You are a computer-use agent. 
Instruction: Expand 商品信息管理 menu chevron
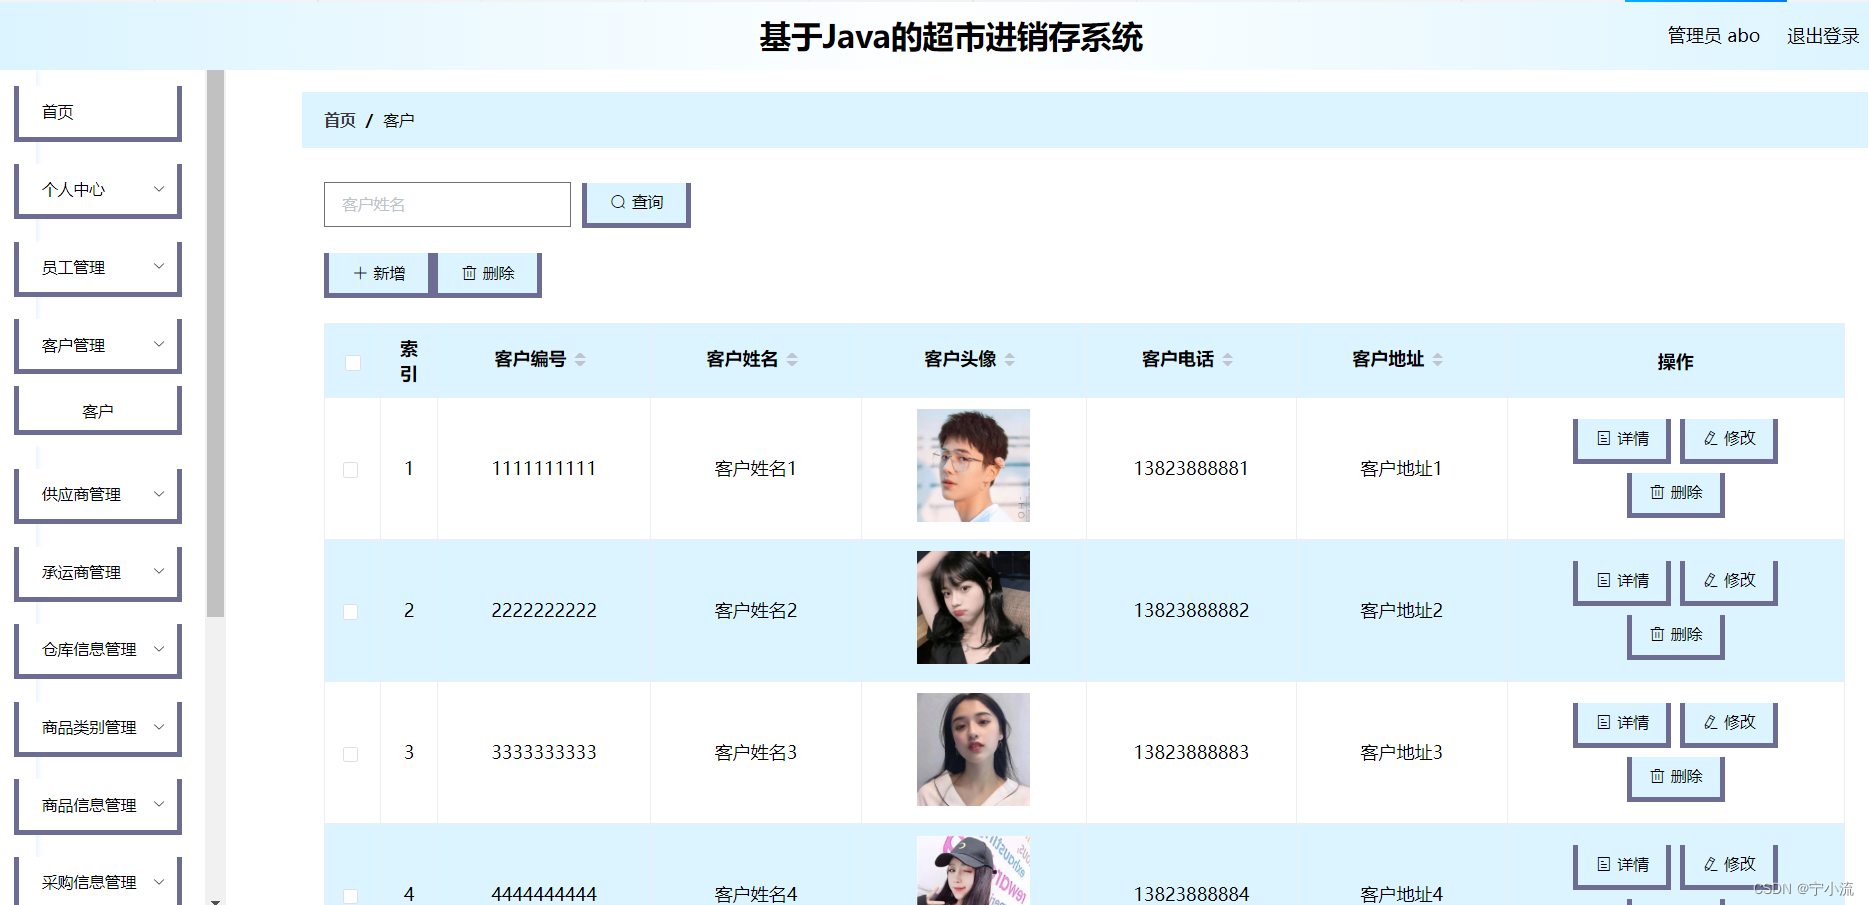coord(159,804)
